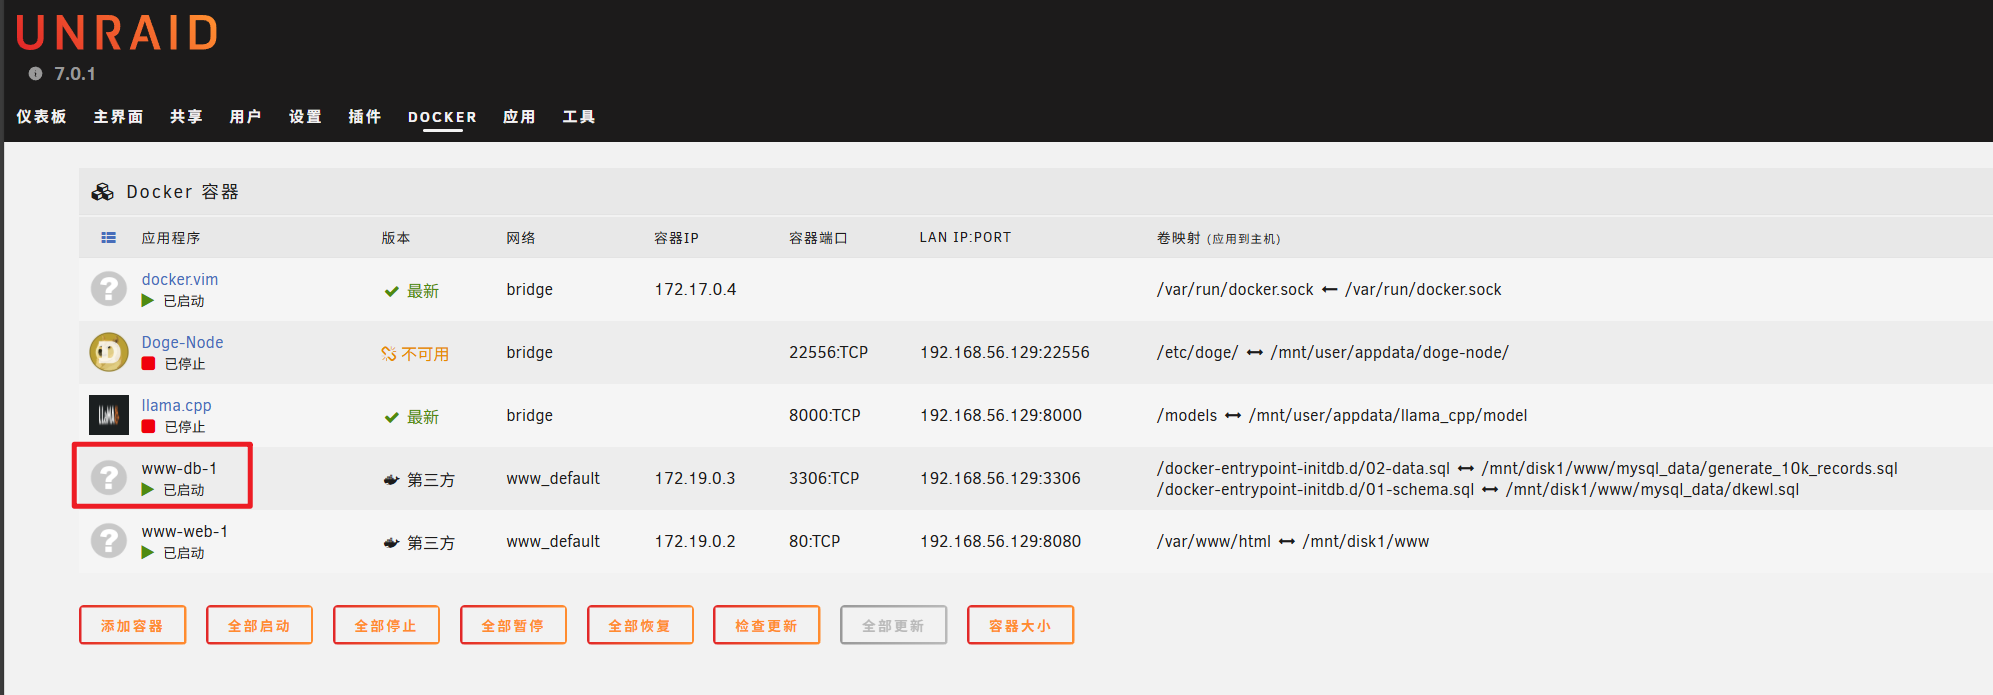The width and height of the screenshot is (1993, 695).
Task: Click the green play icon under www-web-1
Action: pos(148,553)
